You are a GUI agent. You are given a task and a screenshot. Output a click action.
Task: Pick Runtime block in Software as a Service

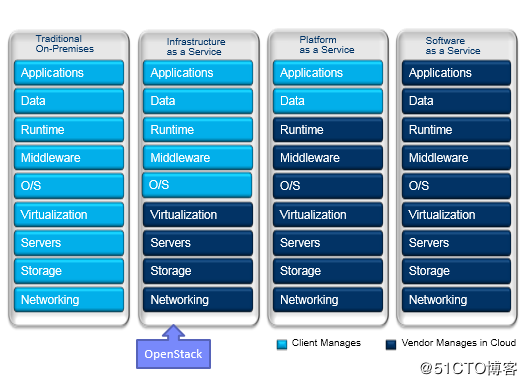(x=456, y=130)
